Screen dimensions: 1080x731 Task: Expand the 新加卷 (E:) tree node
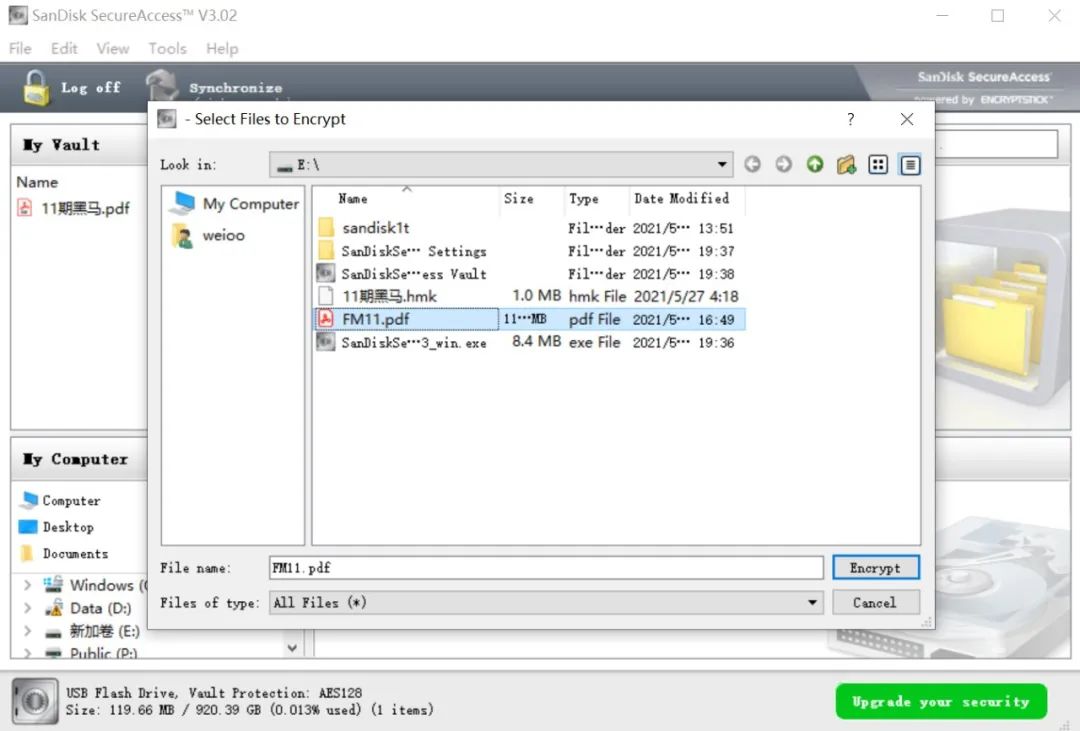click(28, 631)
